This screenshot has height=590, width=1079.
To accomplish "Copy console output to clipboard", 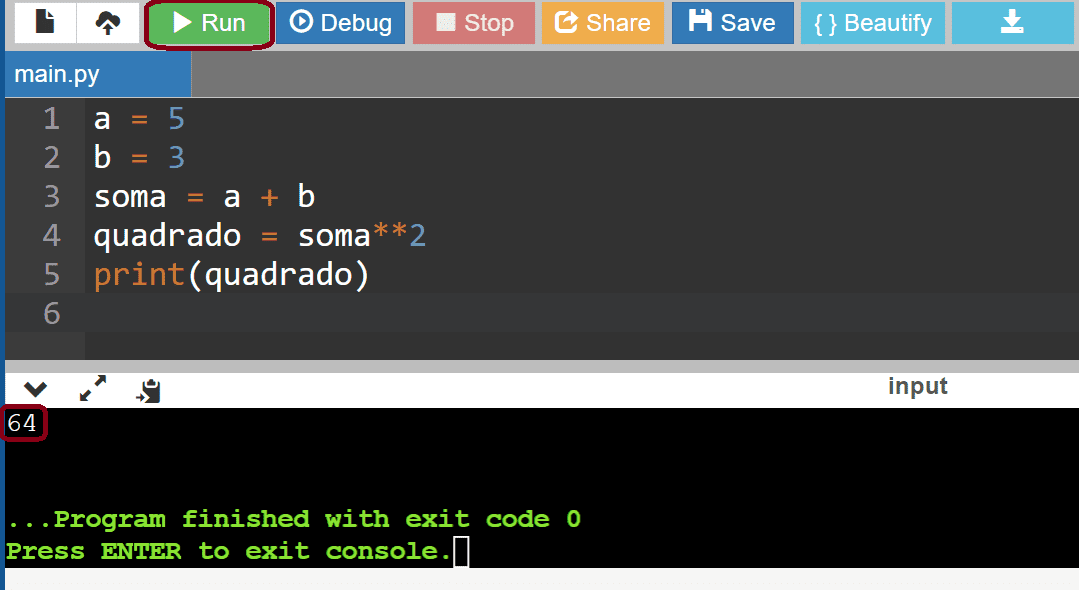I will pyautogui.click(x=148, y=388).
